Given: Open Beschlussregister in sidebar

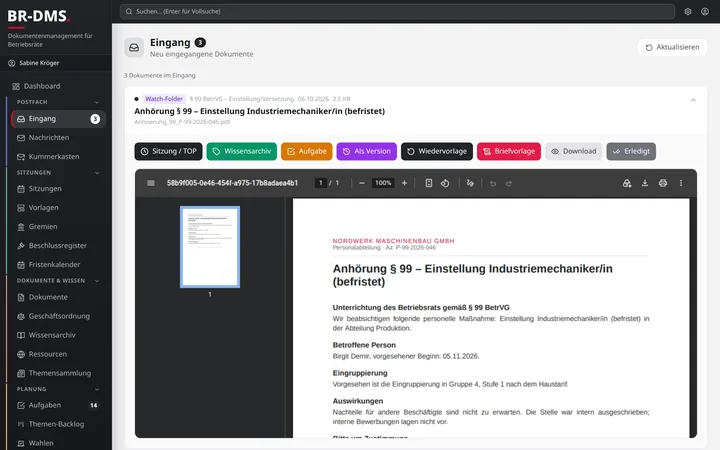Looking at the screenshot, I should 58,246.
